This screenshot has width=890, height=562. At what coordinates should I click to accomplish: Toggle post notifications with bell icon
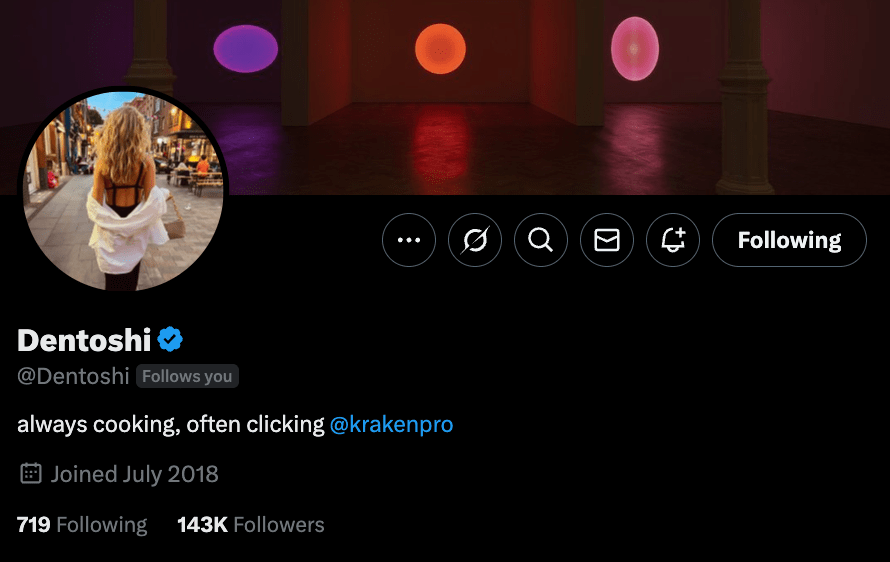click(x=673, y=240)
